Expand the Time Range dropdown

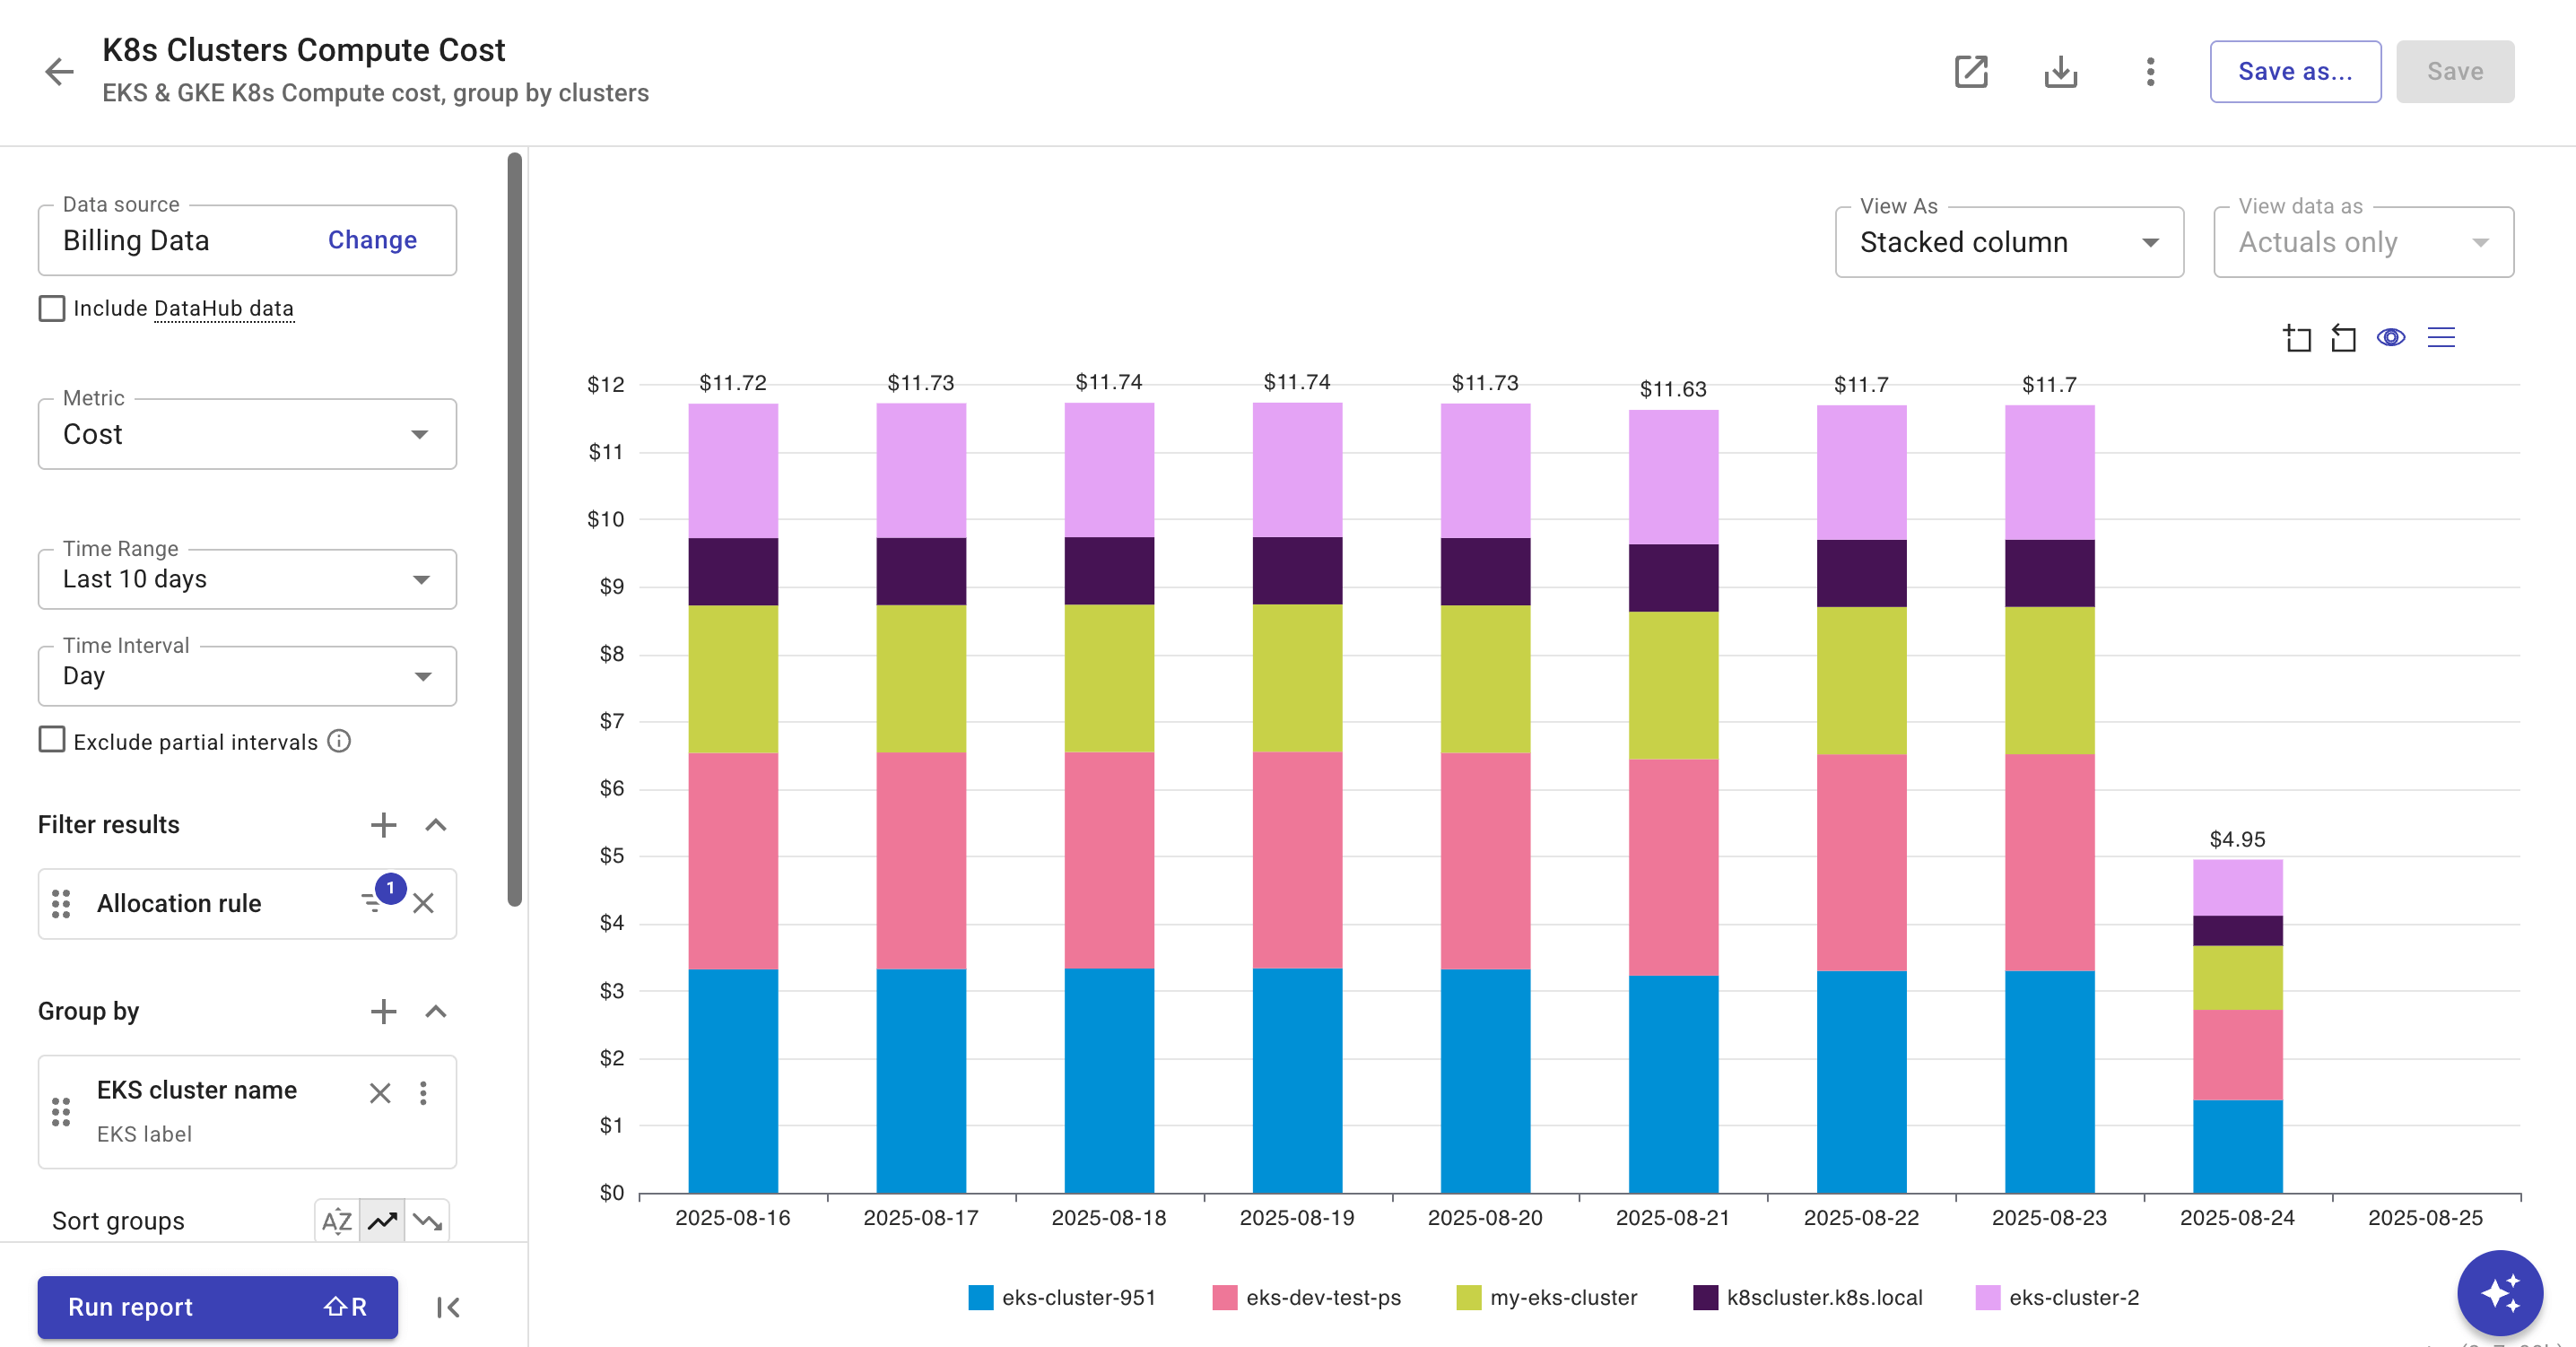click(247, 579)
